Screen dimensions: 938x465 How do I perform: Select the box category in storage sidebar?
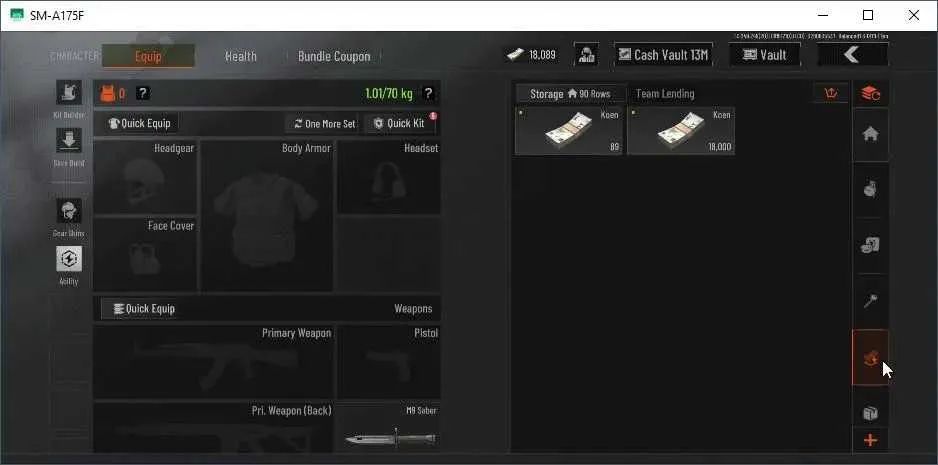click(870, 414)
